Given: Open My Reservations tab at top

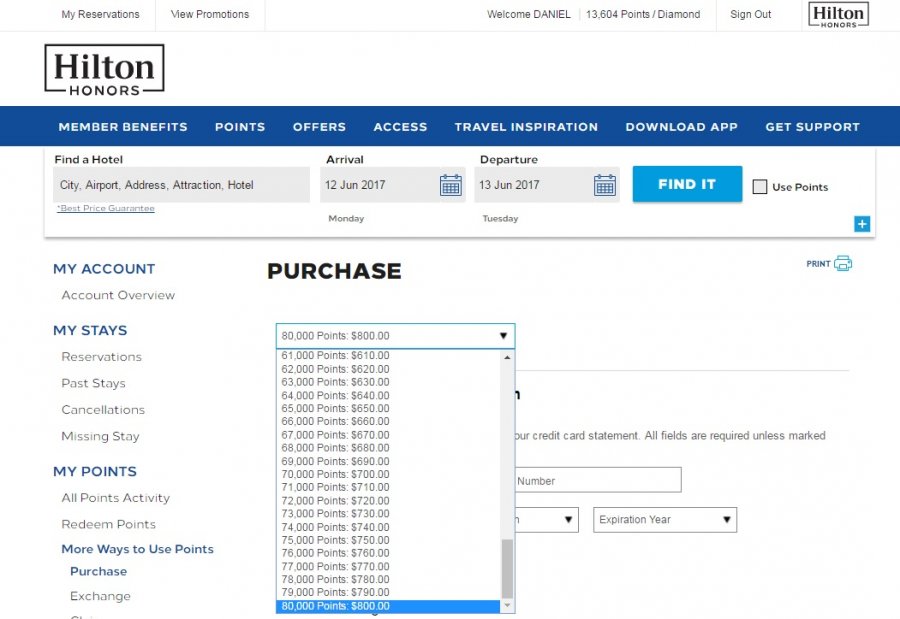Looking at the screenshot, I should (100, 15).
